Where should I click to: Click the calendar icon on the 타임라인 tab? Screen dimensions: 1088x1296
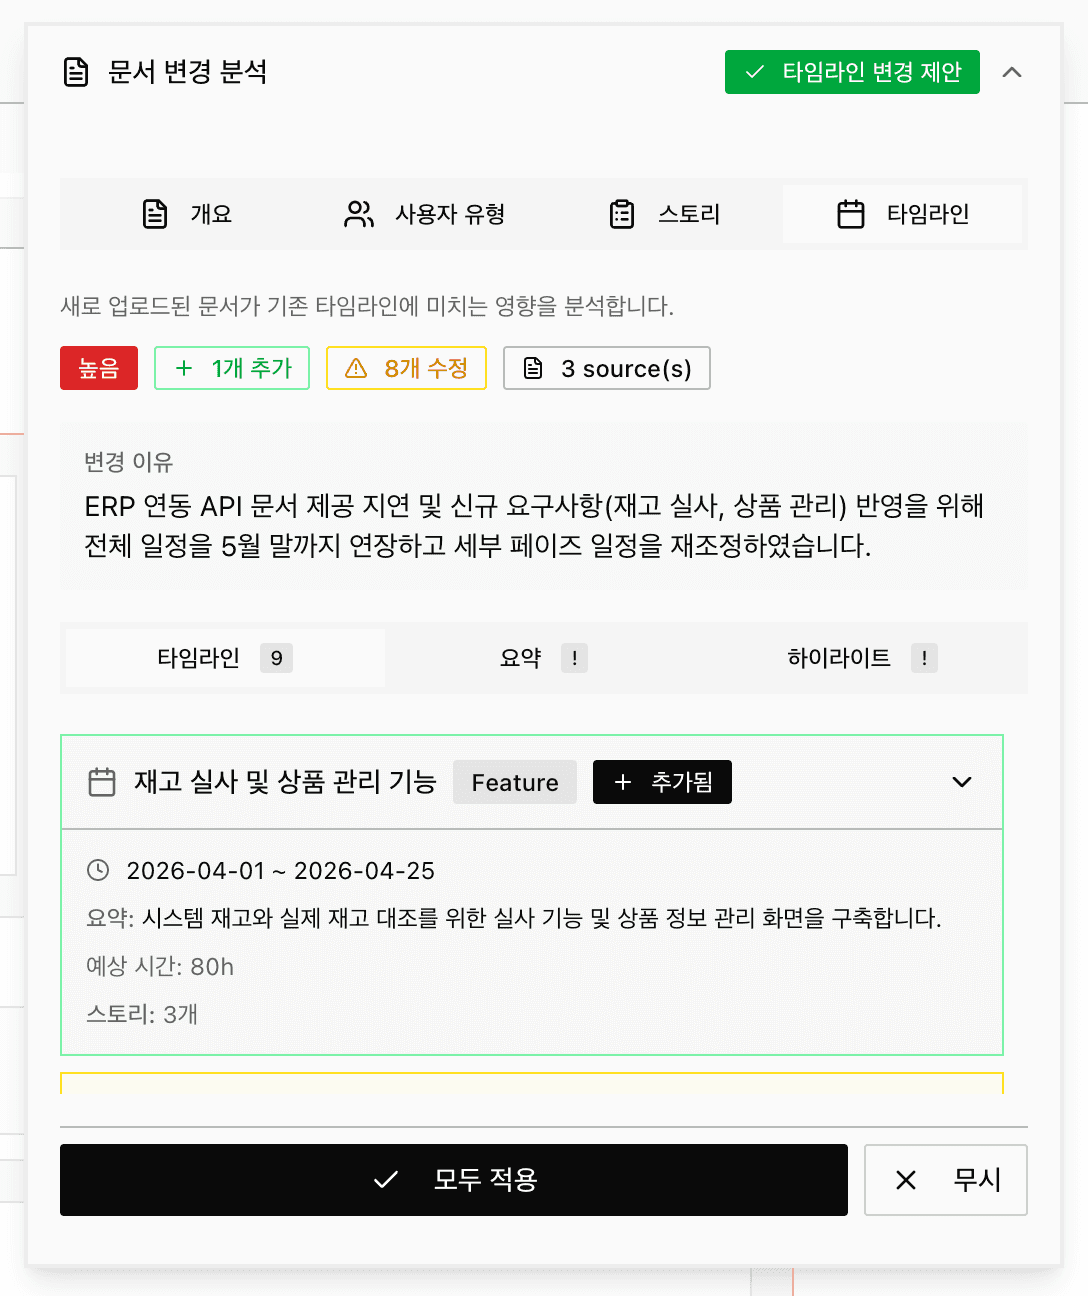[851, 213]
